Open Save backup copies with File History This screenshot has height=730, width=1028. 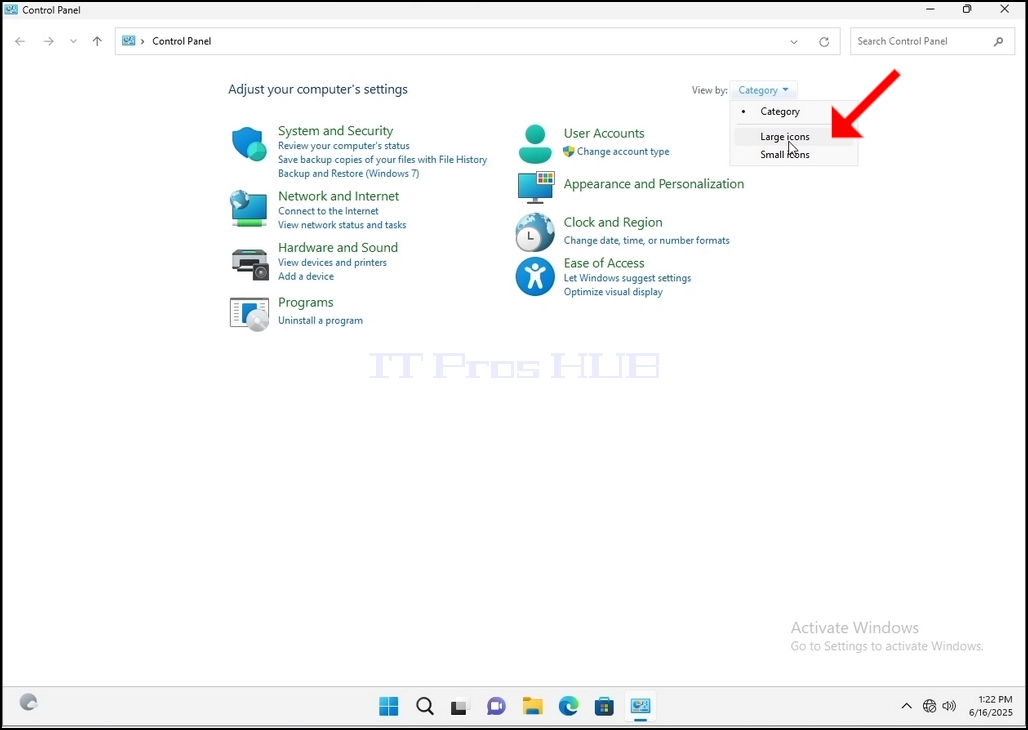(382, 159)
